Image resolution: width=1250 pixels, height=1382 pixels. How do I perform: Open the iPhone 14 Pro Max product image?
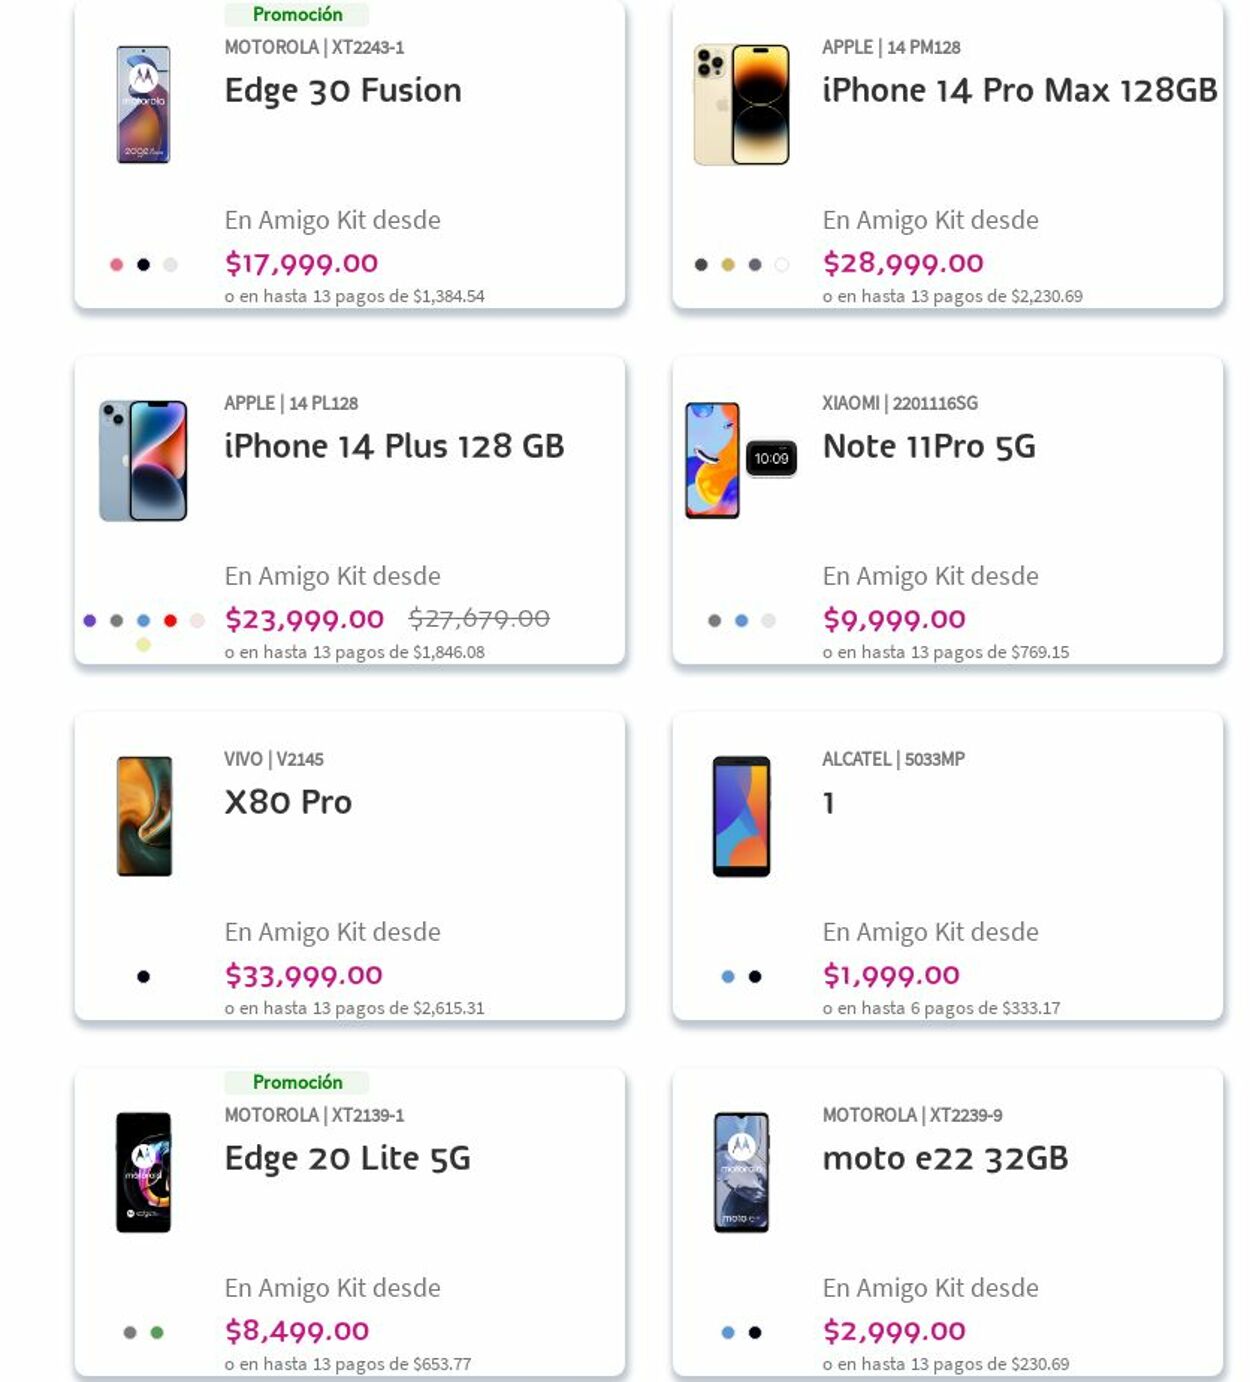click(741, 104)
